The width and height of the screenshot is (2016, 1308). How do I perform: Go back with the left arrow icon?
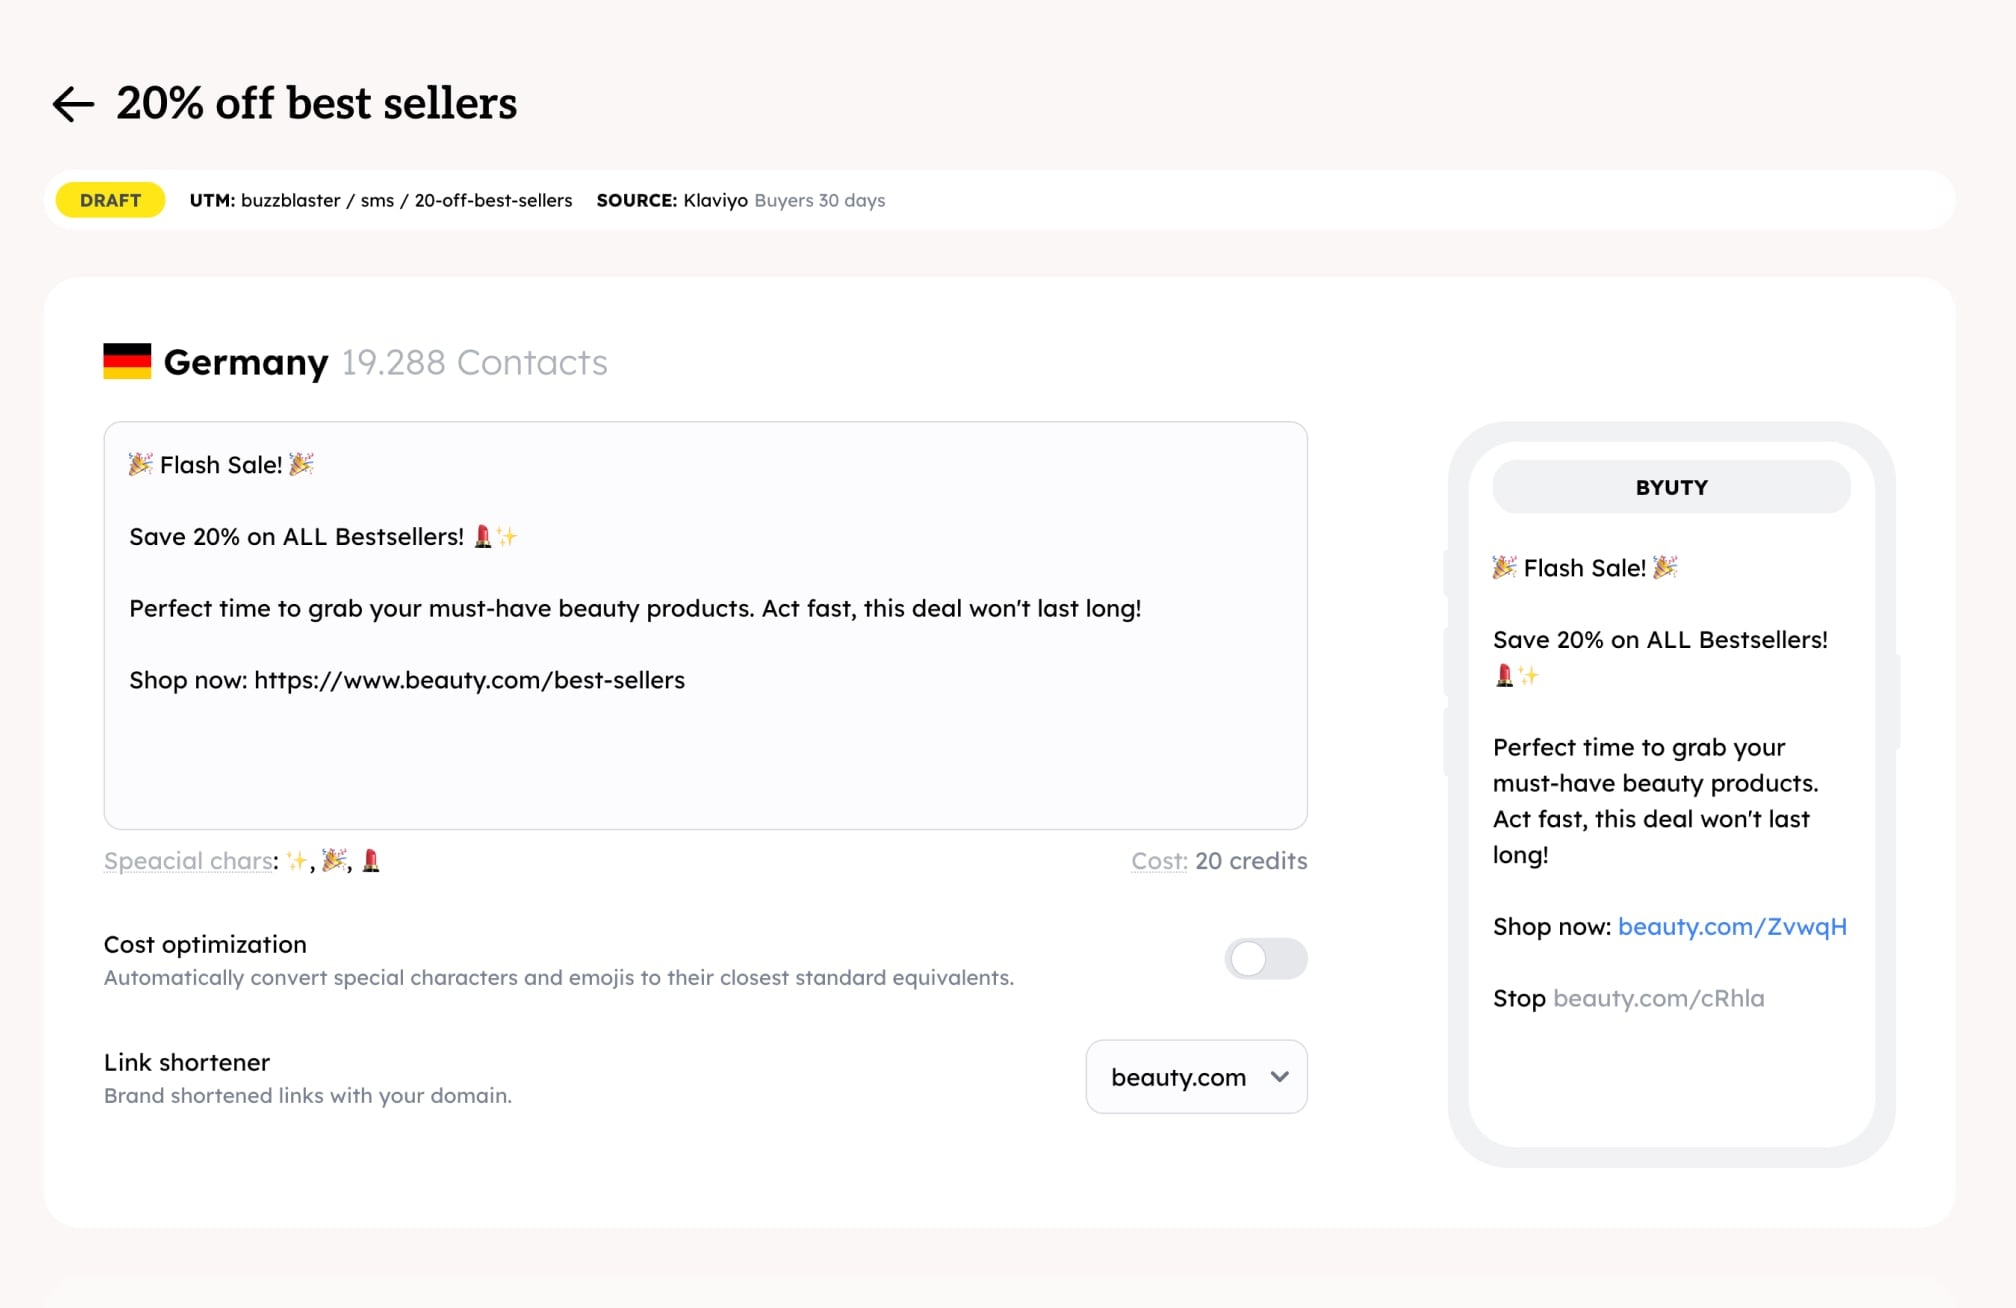coord(73,104)
